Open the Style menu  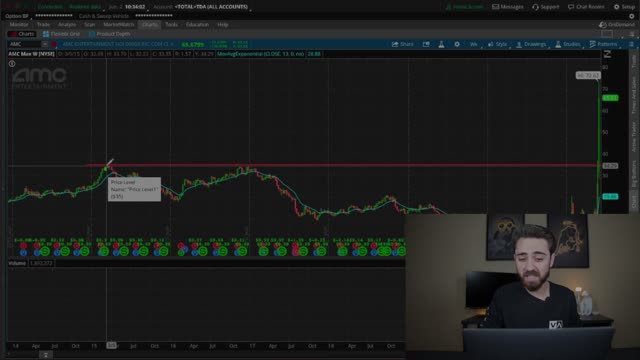pyautogui.click(x=498, y=44)
